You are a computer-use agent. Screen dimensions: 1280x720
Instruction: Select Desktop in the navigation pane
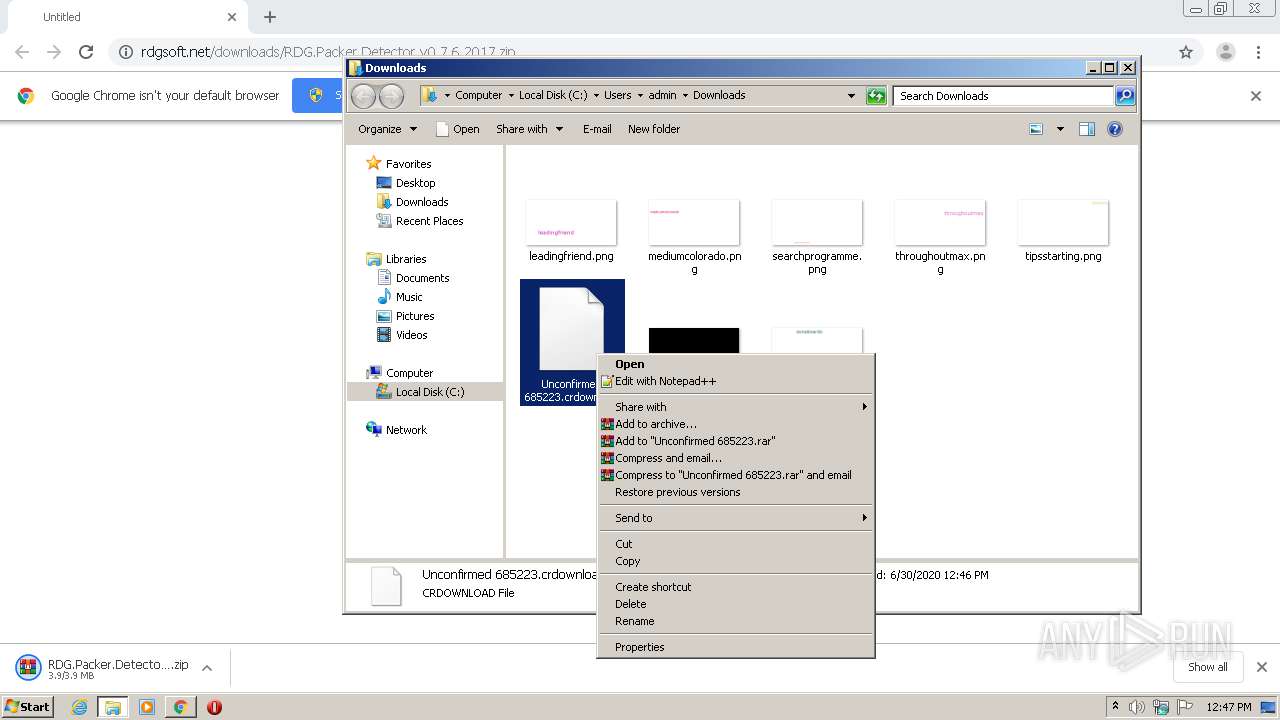pyautogui.click(x=406, y=183)
